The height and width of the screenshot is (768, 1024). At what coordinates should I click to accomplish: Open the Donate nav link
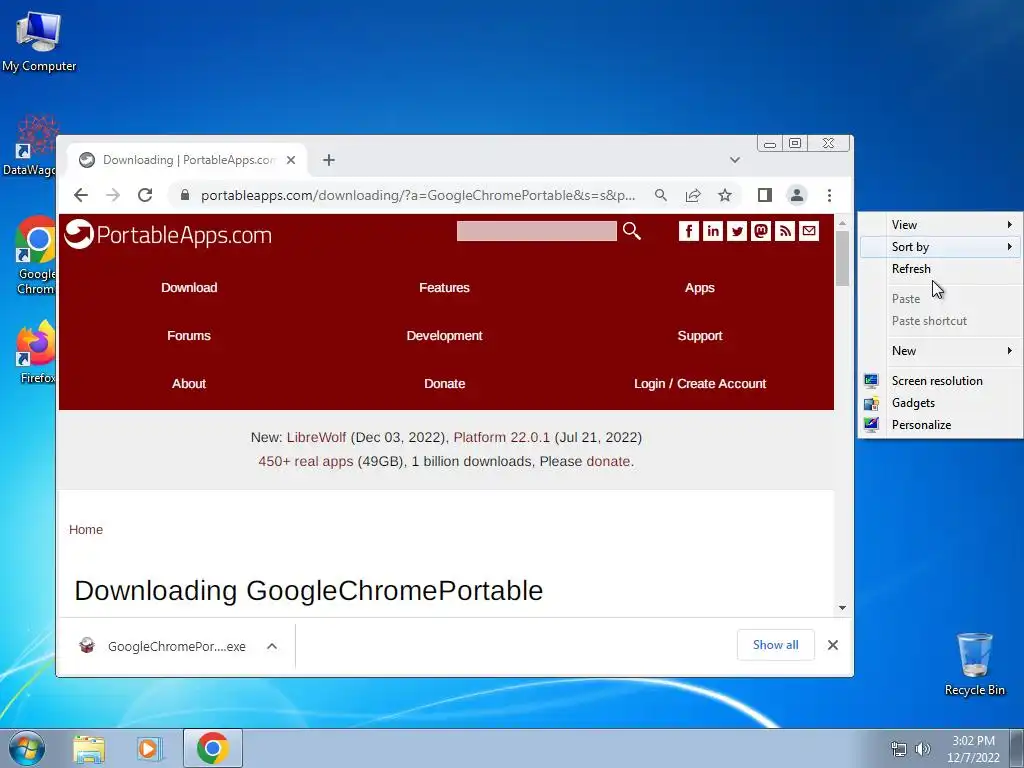[x=444, y=383]
